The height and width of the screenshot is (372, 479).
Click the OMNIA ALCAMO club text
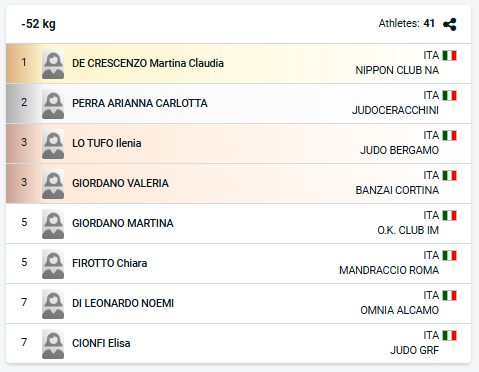(399, 310)
